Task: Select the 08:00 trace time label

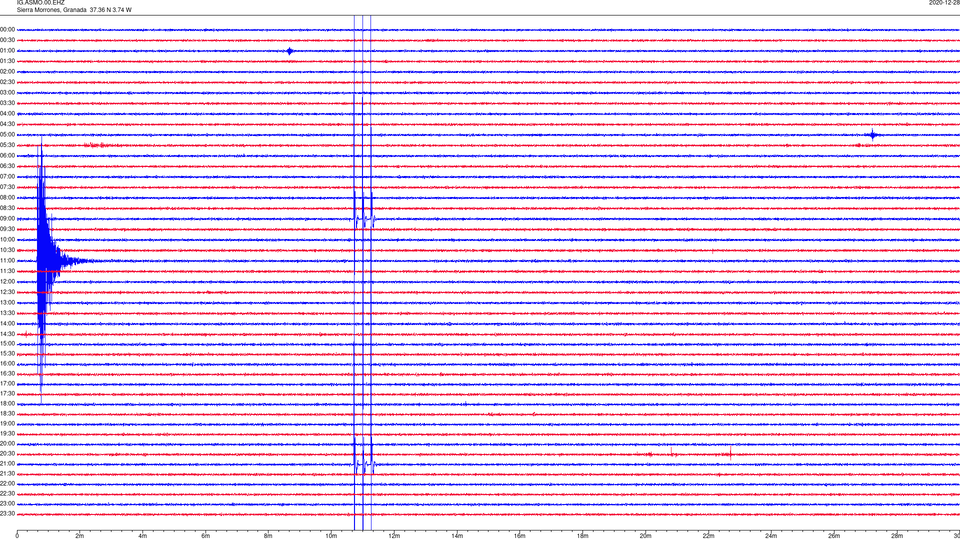Action: [x=7, y=197]
